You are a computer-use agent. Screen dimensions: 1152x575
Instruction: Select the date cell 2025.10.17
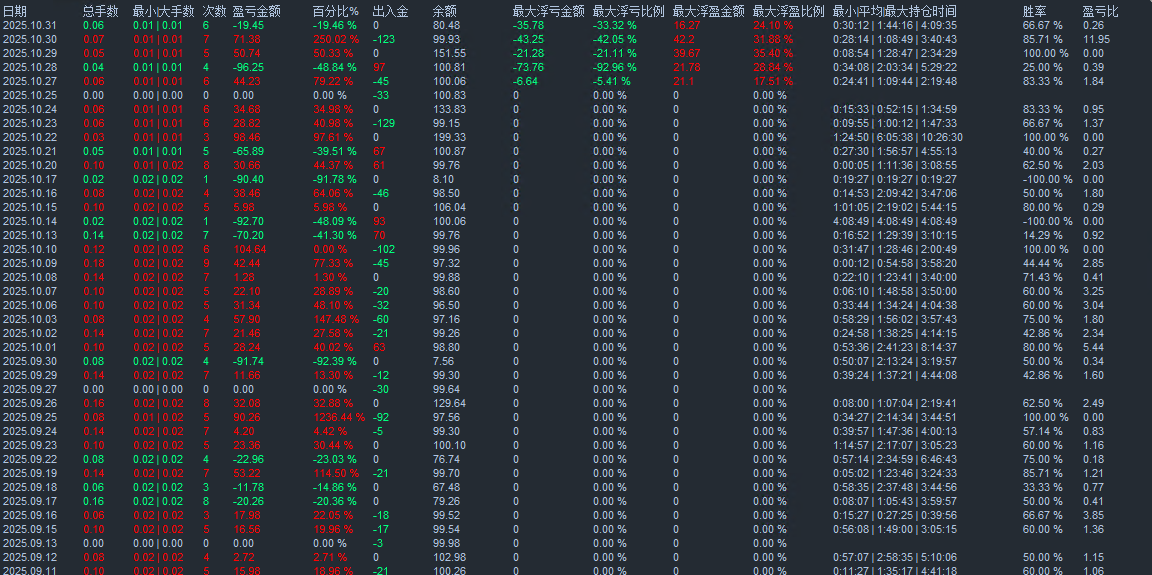coord(30,179)
